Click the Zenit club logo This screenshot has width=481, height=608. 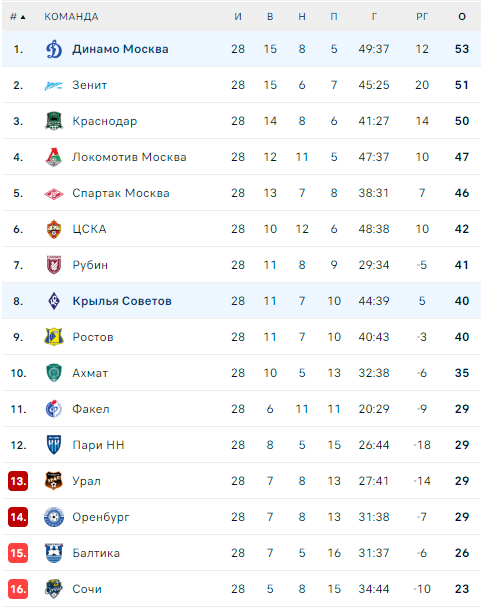[54, 85]
